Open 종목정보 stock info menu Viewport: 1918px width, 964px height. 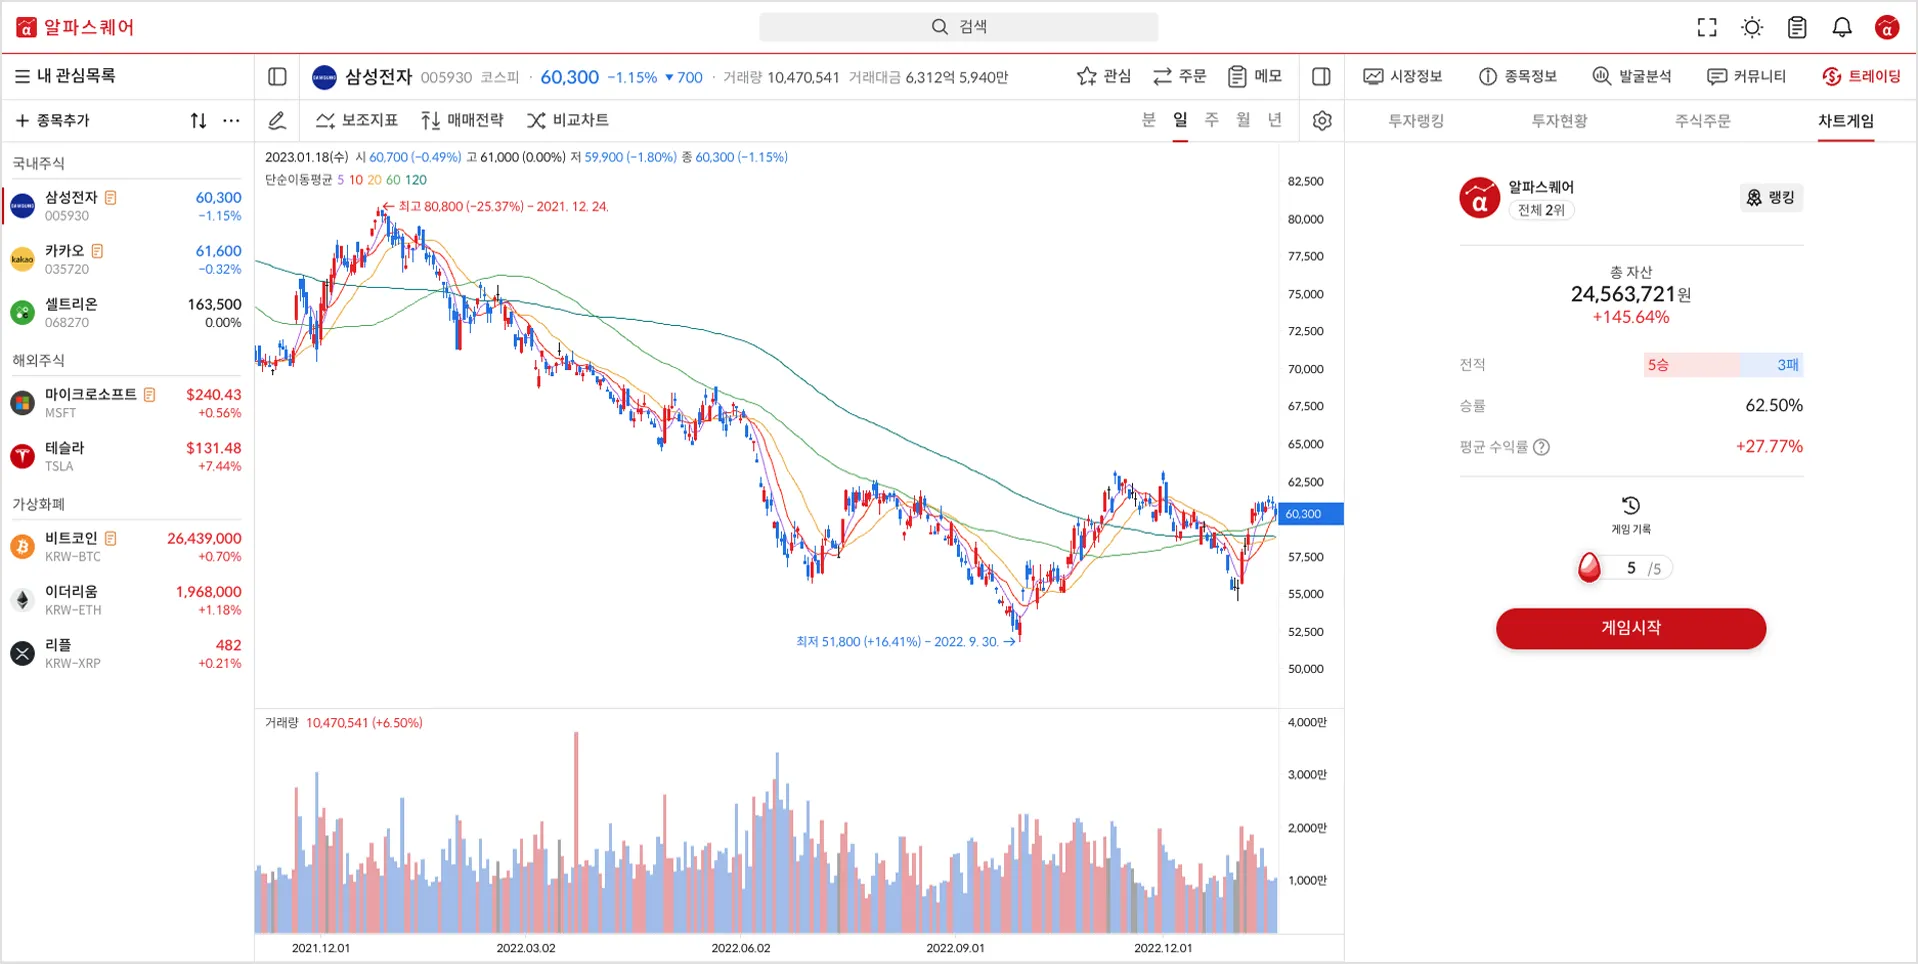click(x=1518, y=77)
